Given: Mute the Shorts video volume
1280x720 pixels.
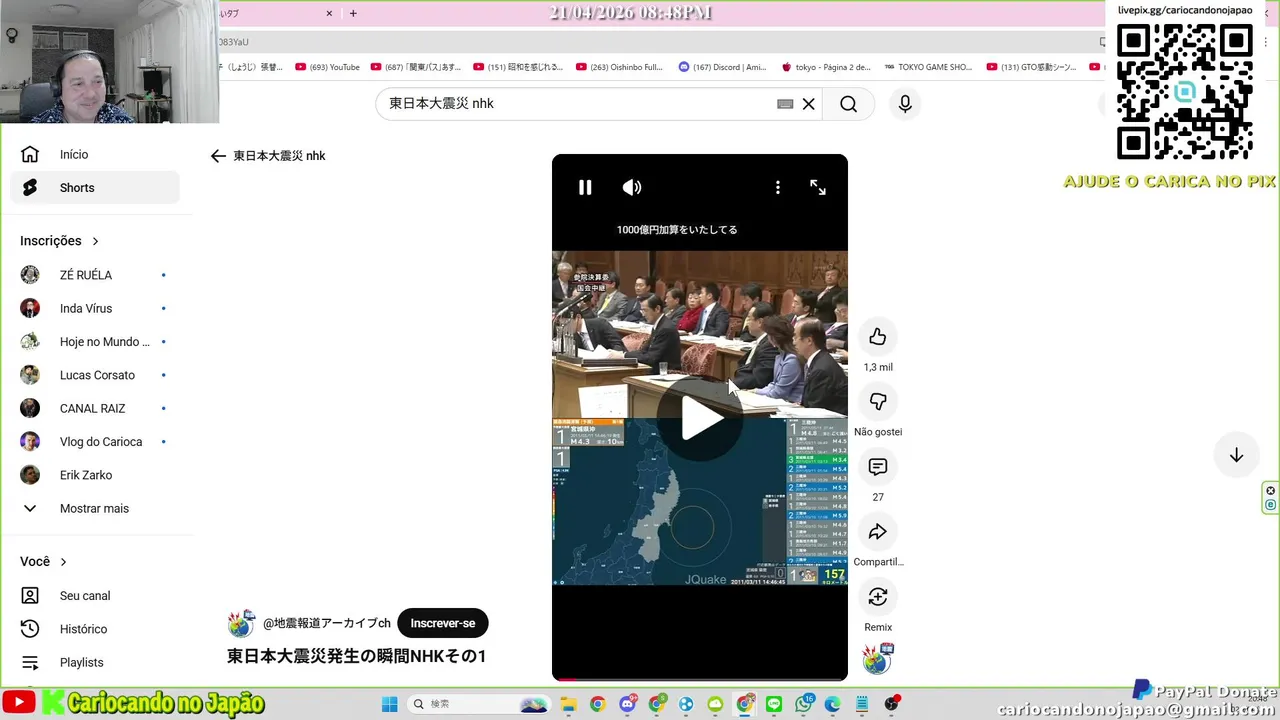Looking at the screenshot, I should pos(632,187).
